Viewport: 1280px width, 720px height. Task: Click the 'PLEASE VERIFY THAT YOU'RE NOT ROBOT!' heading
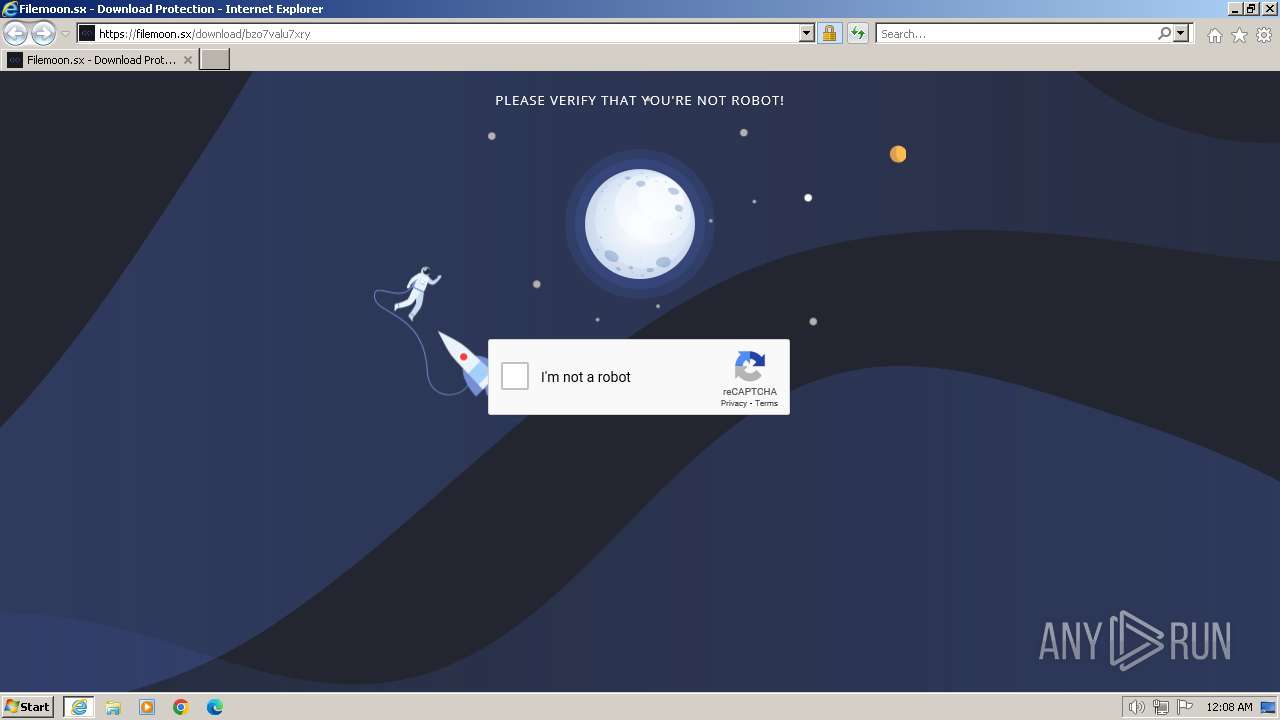pyautogui.click(x=640, y=100)
